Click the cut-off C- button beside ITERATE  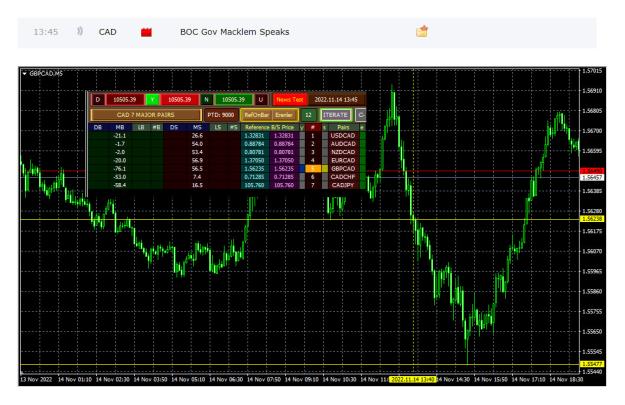(x=361, y=115)
